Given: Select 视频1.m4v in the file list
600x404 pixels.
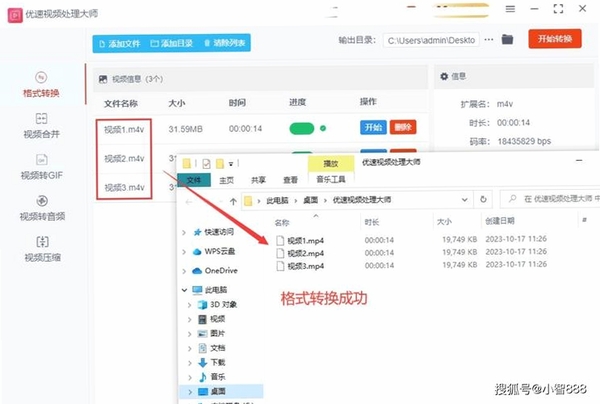Looking at the screenshot, I should point(124,130).
